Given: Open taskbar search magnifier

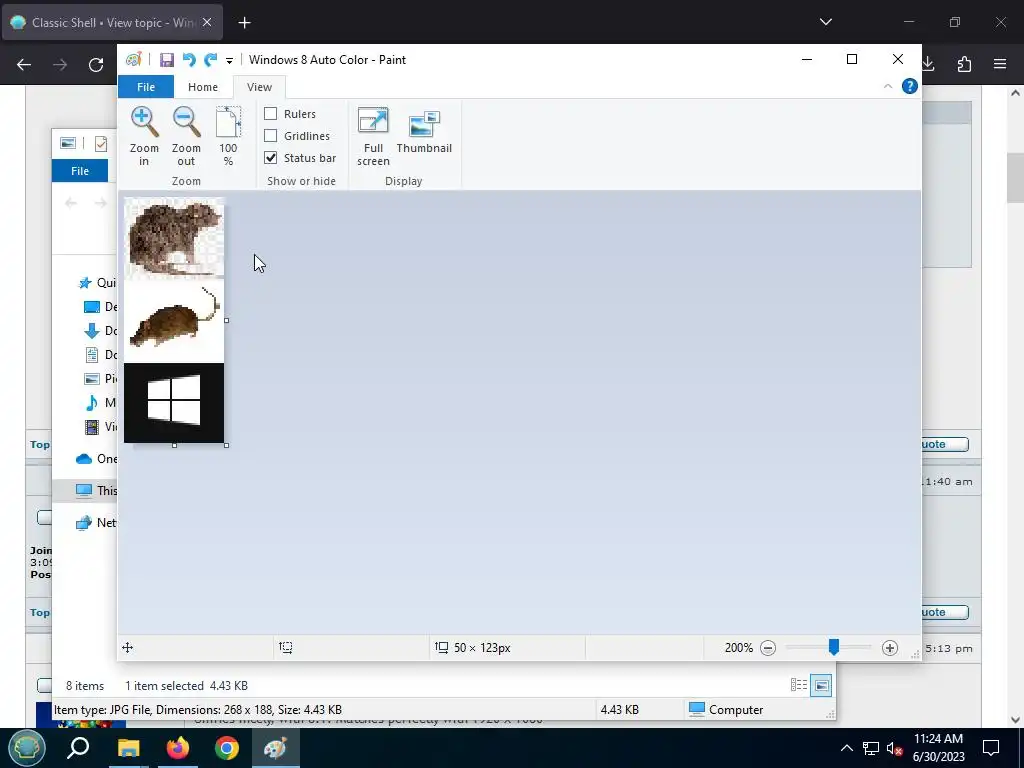Looking at the screenshot, I should coord(78,748).
